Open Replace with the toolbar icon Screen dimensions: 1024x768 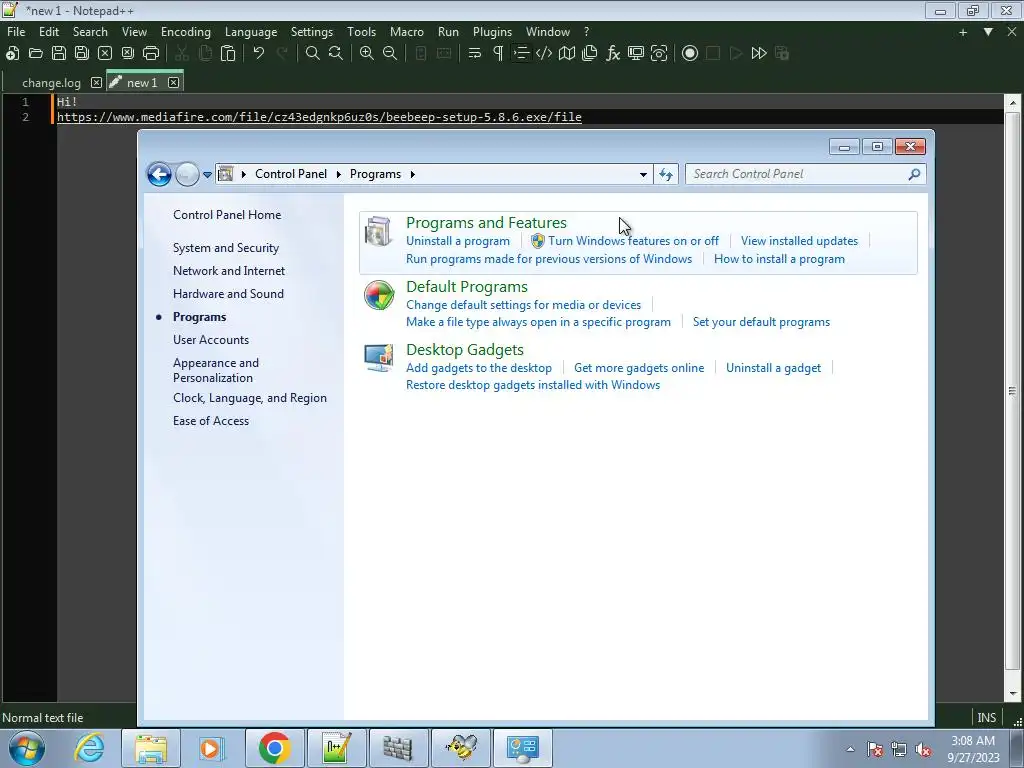point(336,54)
